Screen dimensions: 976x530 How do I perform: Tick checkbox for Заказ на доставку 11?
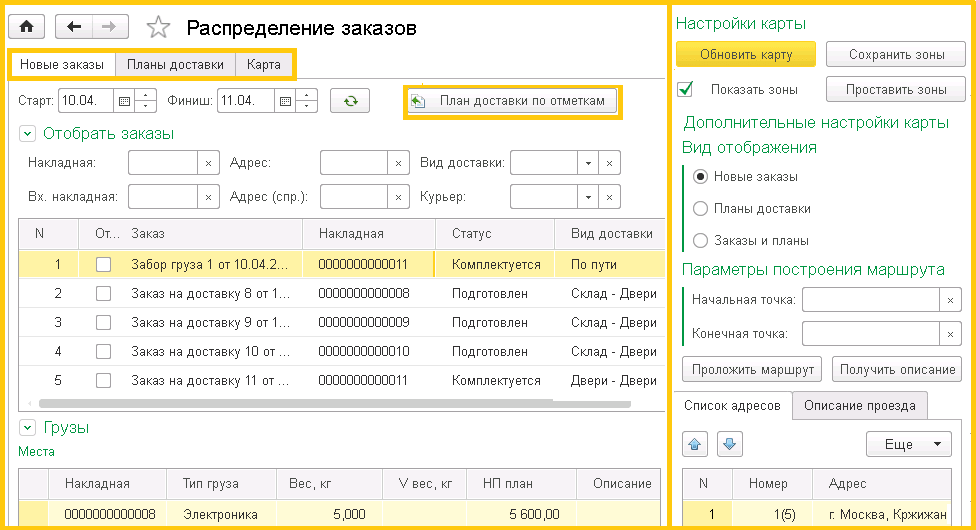pyautogui.click(x=103, y=381)
